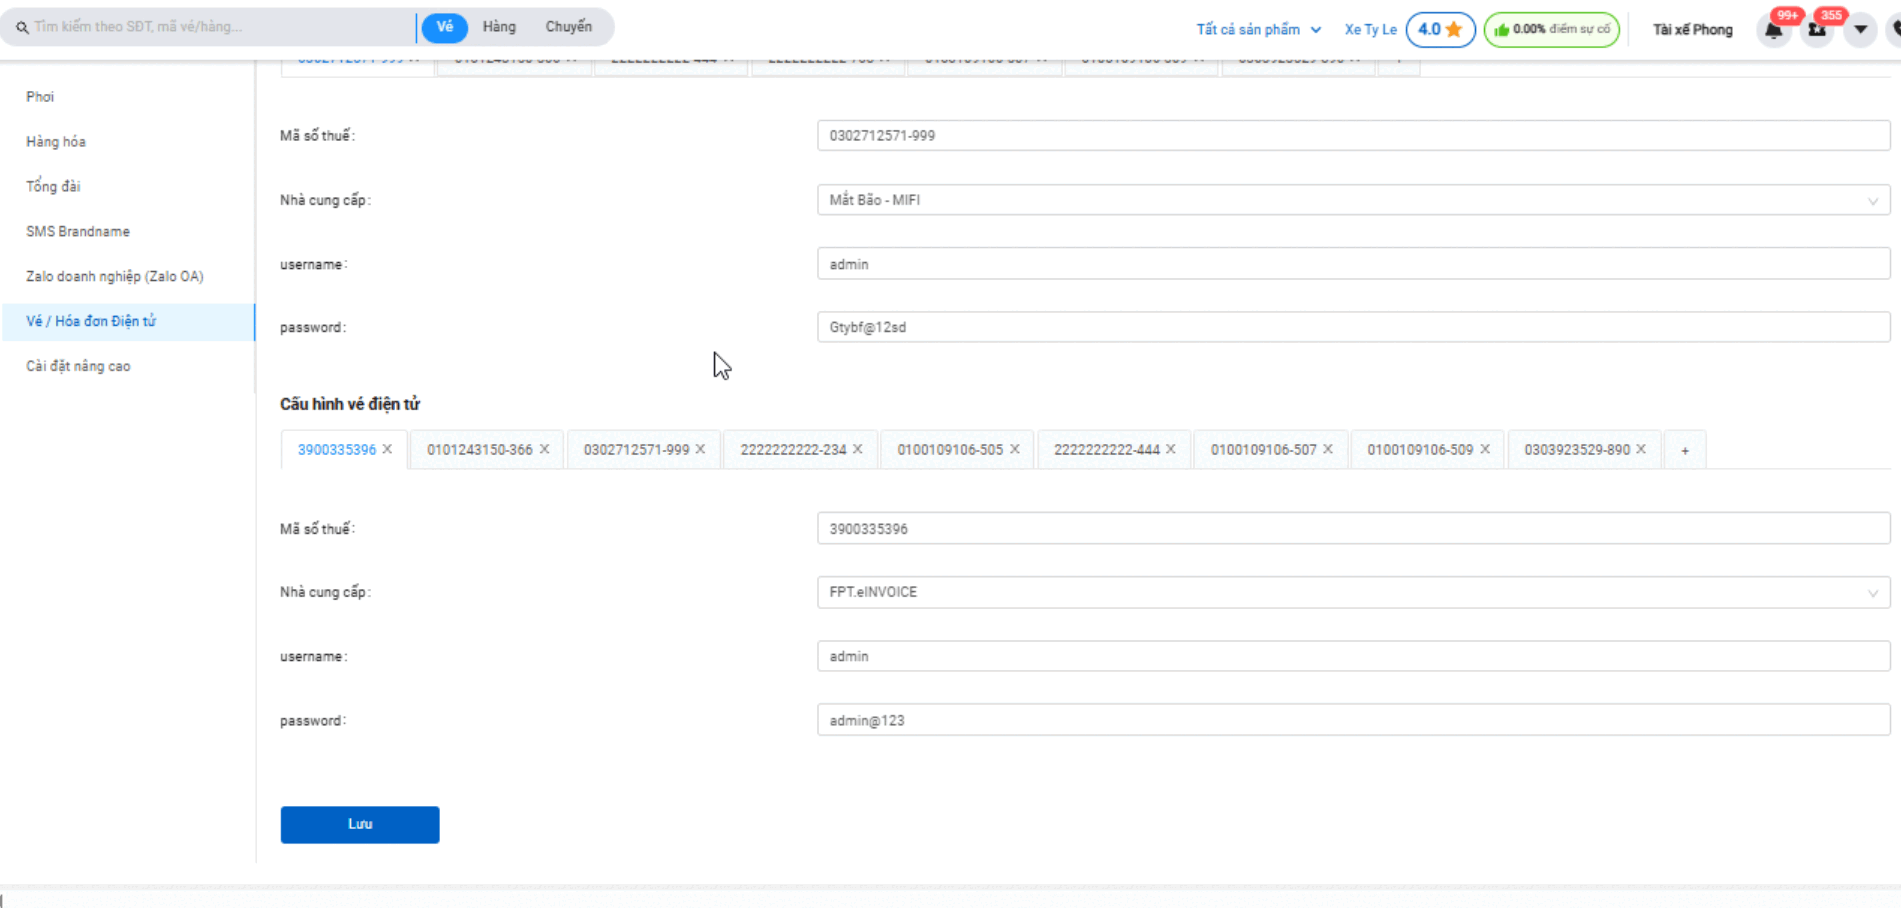Click the Lưu save button

359,824
